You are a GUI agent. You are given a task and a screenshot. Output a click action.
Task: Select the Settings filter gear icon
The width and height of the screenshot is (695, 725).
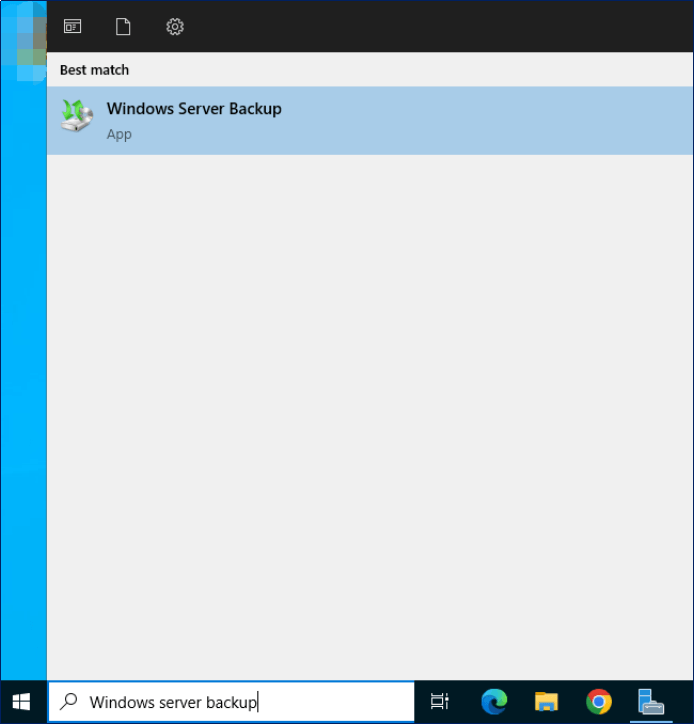(x=175, y=26)
